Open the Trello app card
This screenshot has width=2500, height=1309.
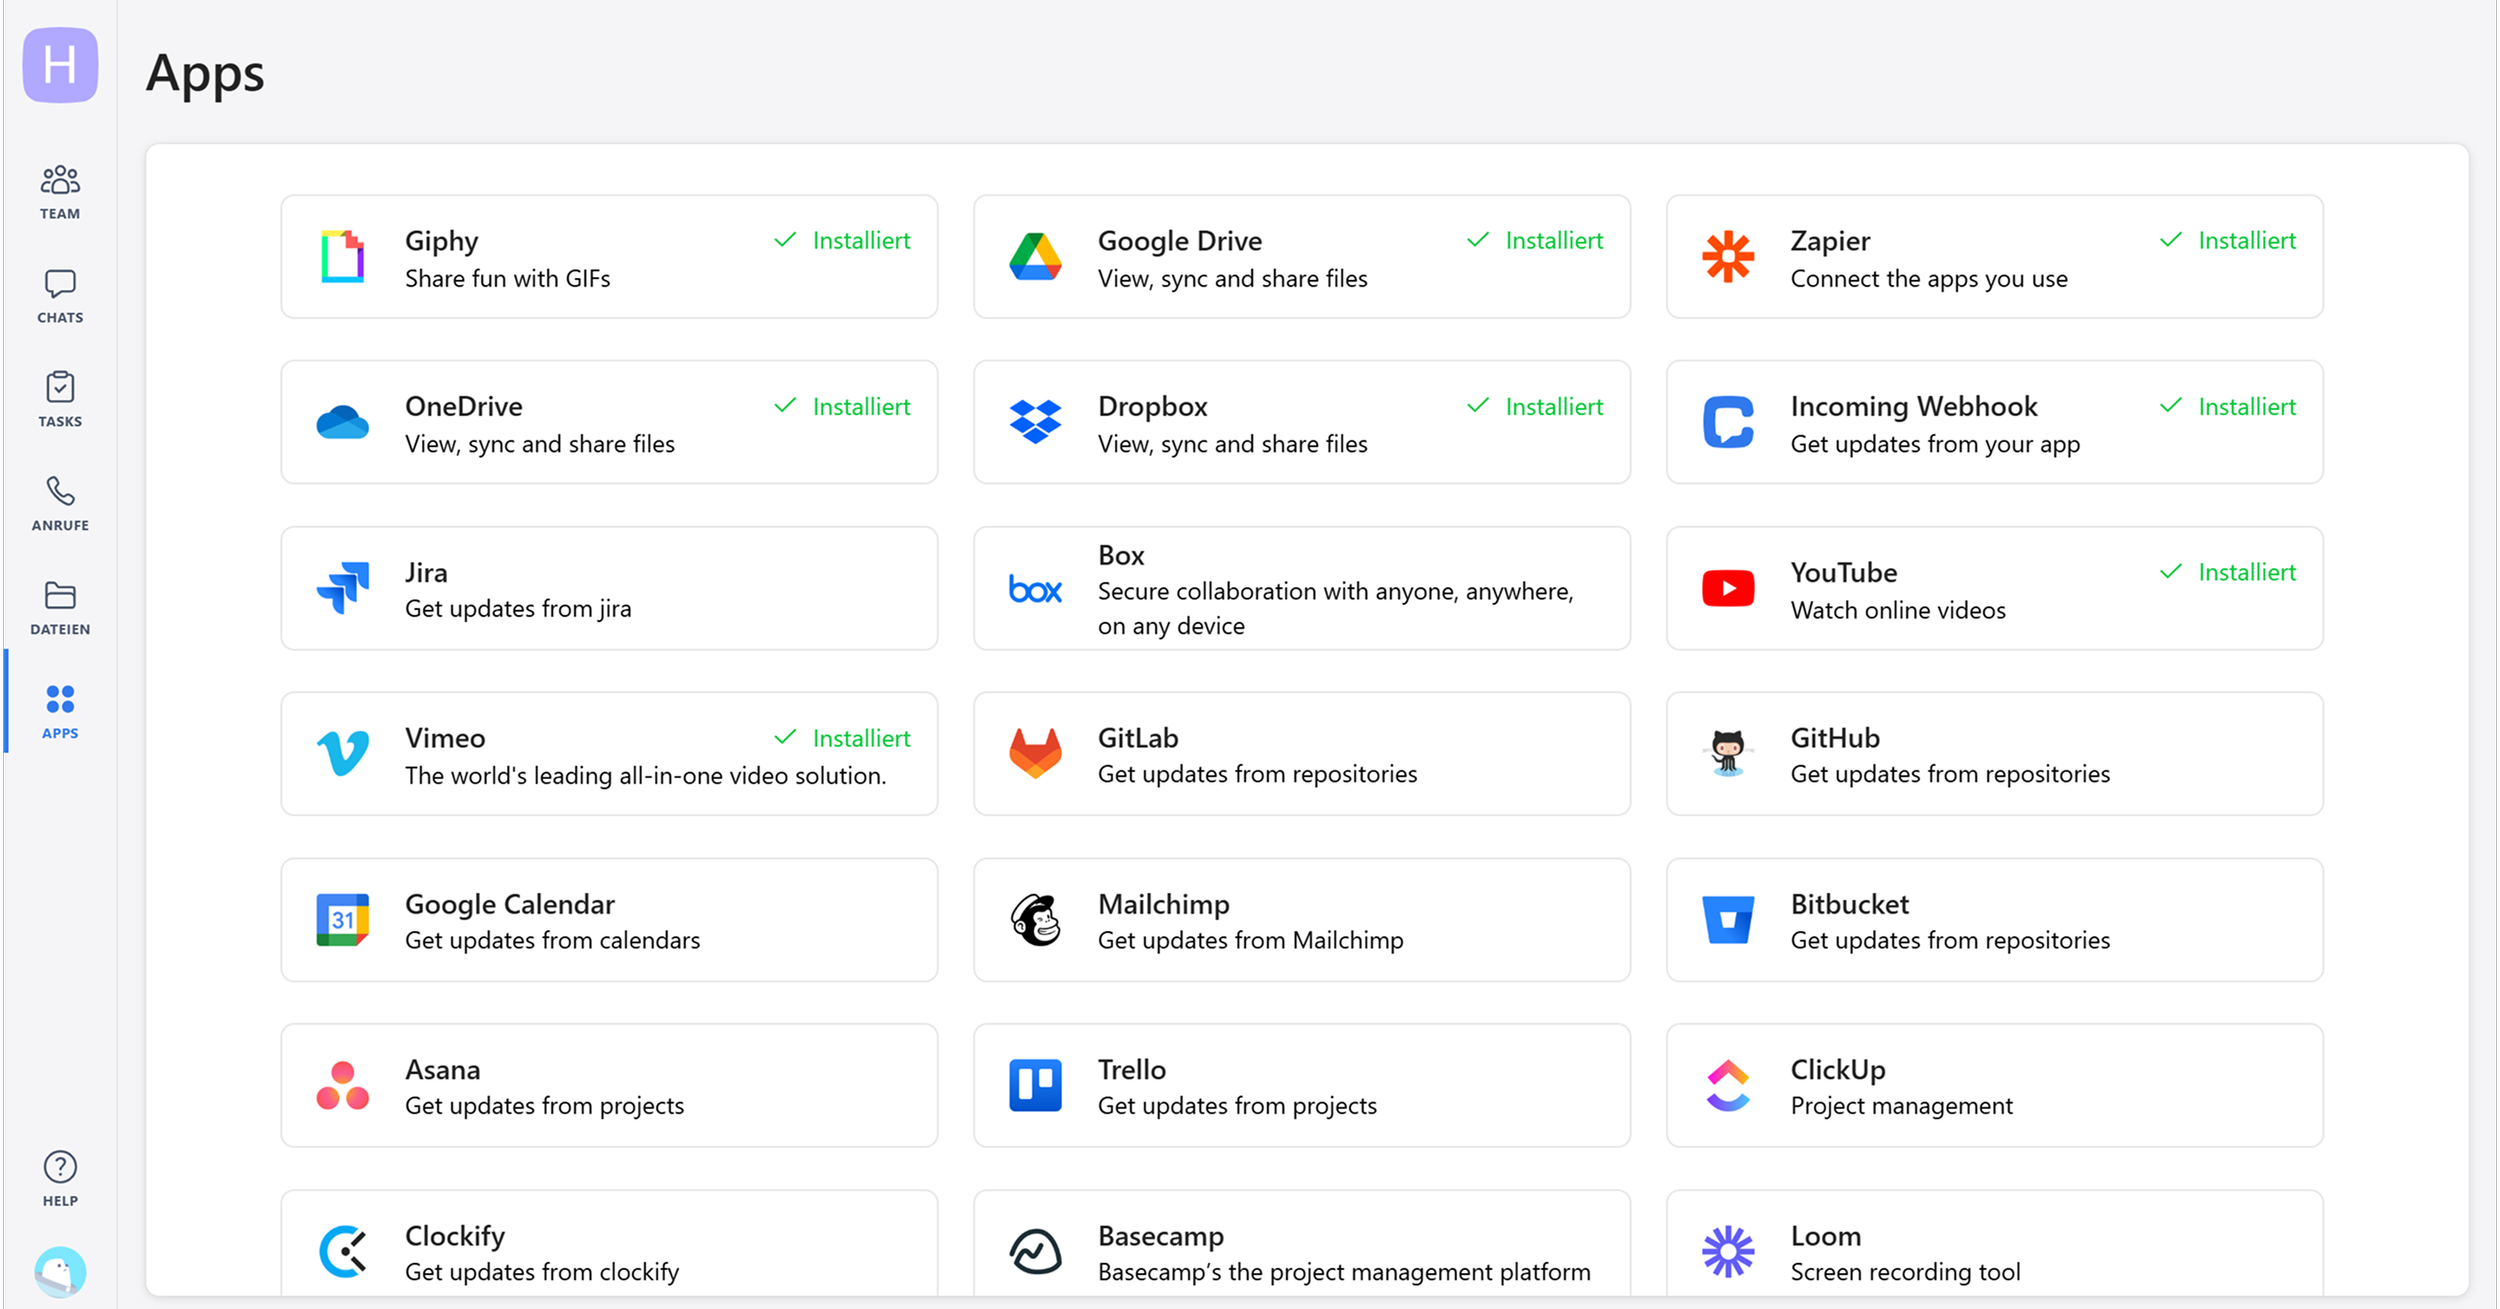point(1301,1086)
